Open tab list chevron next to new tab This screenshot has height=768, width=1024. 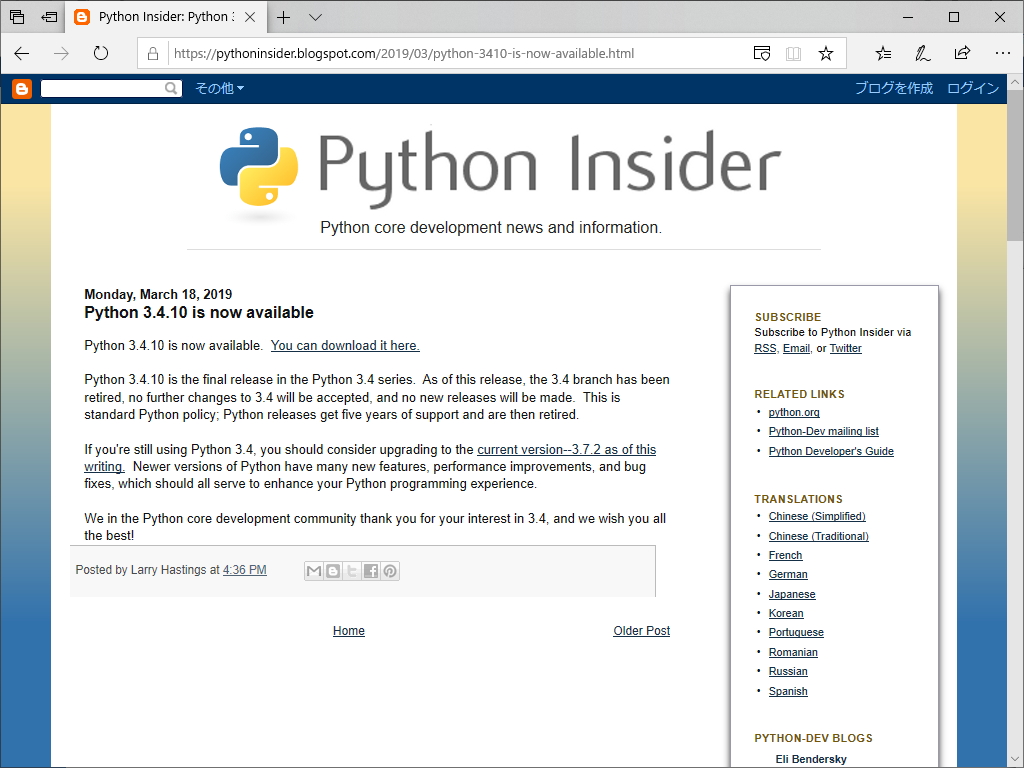[x=315, y=17]
